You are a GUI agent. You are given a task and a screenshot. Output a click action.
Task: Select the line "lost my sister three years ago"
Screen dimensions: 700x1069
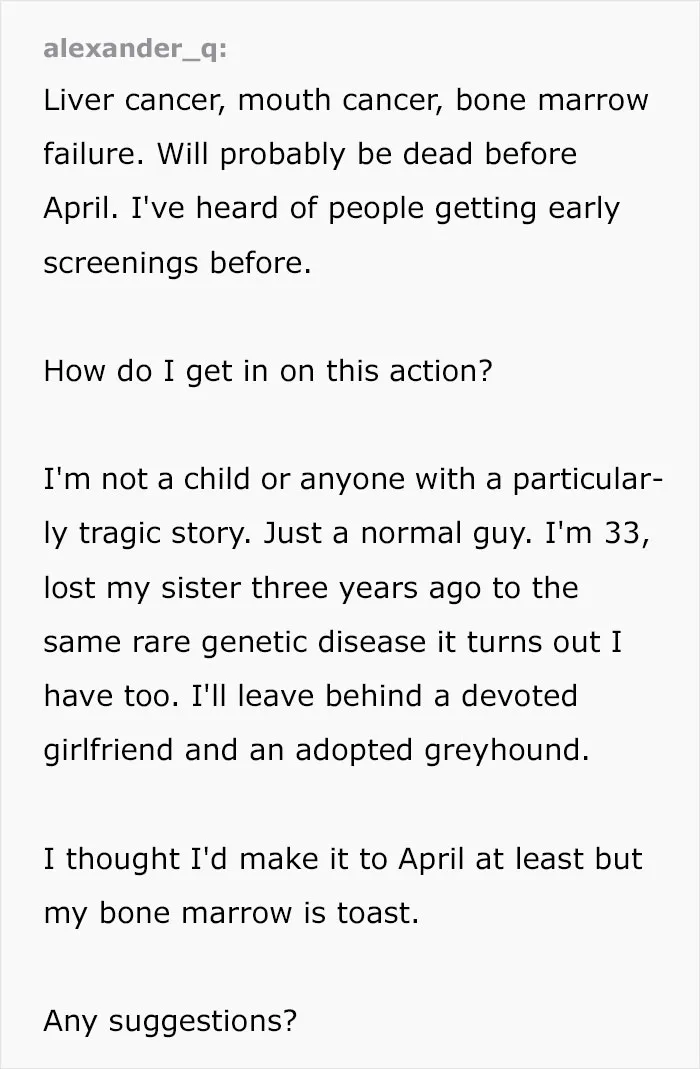(311, 588)
